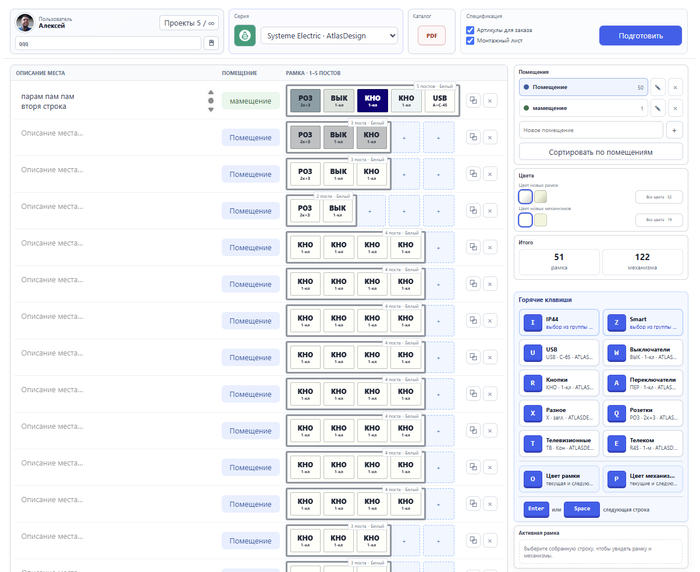Click the X hotkey tile for Разное
The image size is (700, 572).
pyautogui.click(x=559, y=413)
